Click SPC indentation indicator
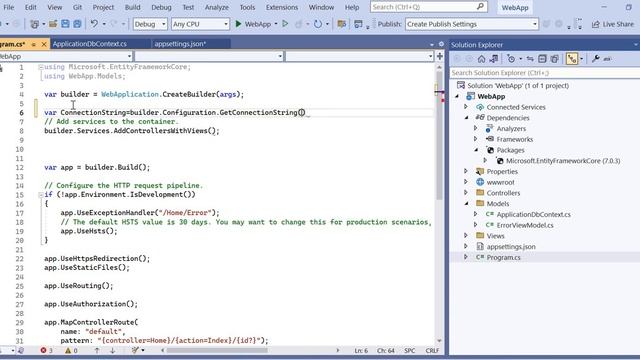 (409, 350)
